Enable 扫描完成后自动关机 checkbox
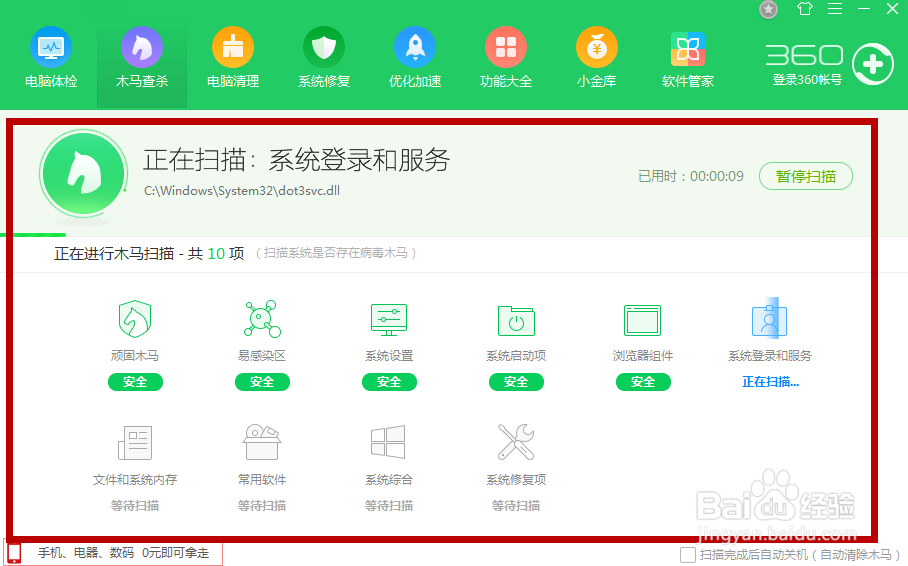 point(687,555)
